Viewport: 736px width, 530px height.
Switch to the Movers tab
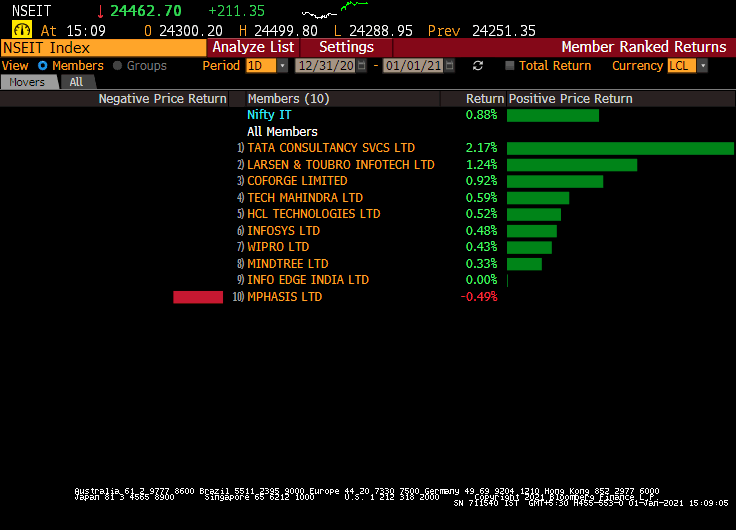tap(28, 82)
